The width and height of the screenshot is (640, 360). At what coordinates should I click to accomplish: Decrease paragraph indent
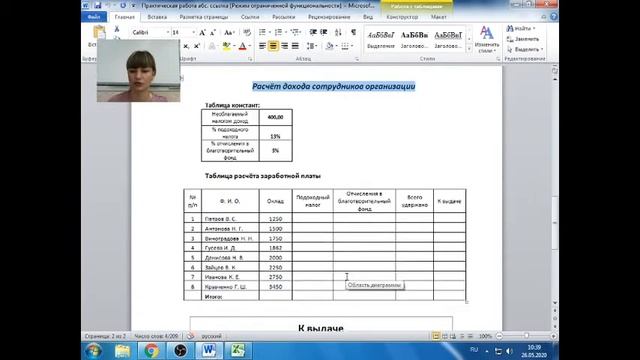pos(313,32)
